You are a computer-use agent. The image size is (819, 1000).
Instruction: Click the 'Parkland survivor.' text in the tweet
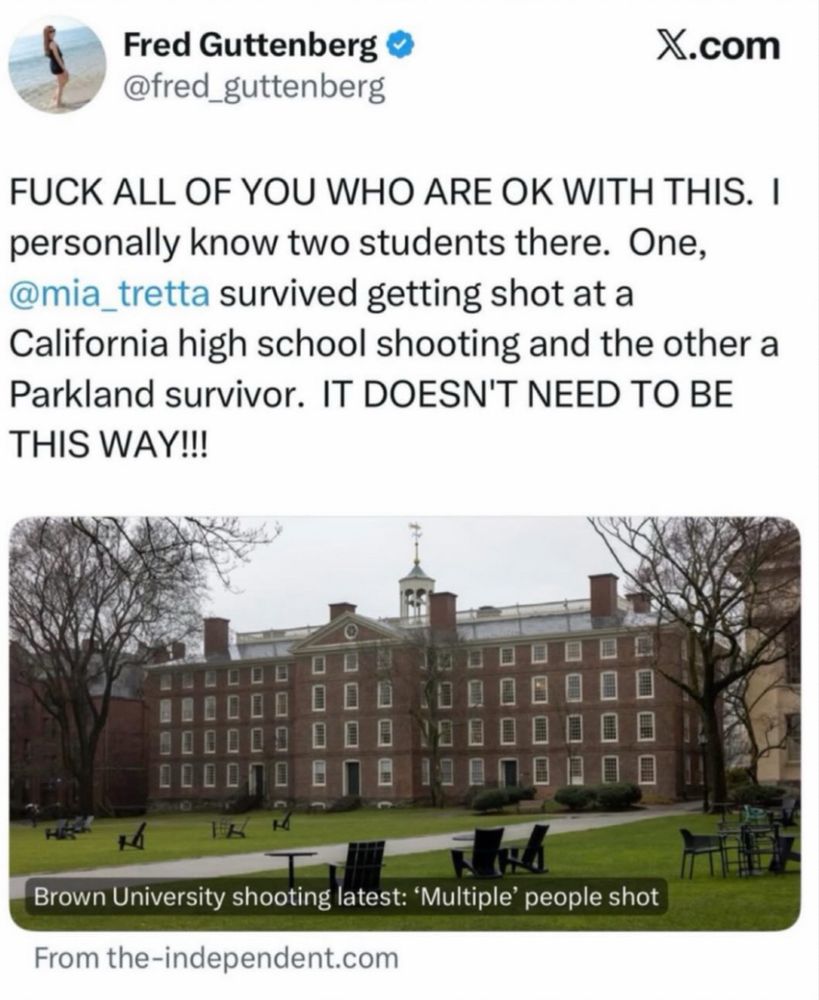156,393
